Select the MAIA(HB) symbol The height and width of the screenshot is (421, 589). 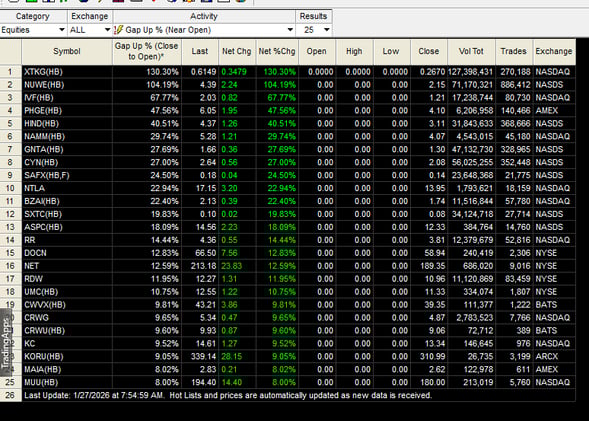click(x=42, y=370)
